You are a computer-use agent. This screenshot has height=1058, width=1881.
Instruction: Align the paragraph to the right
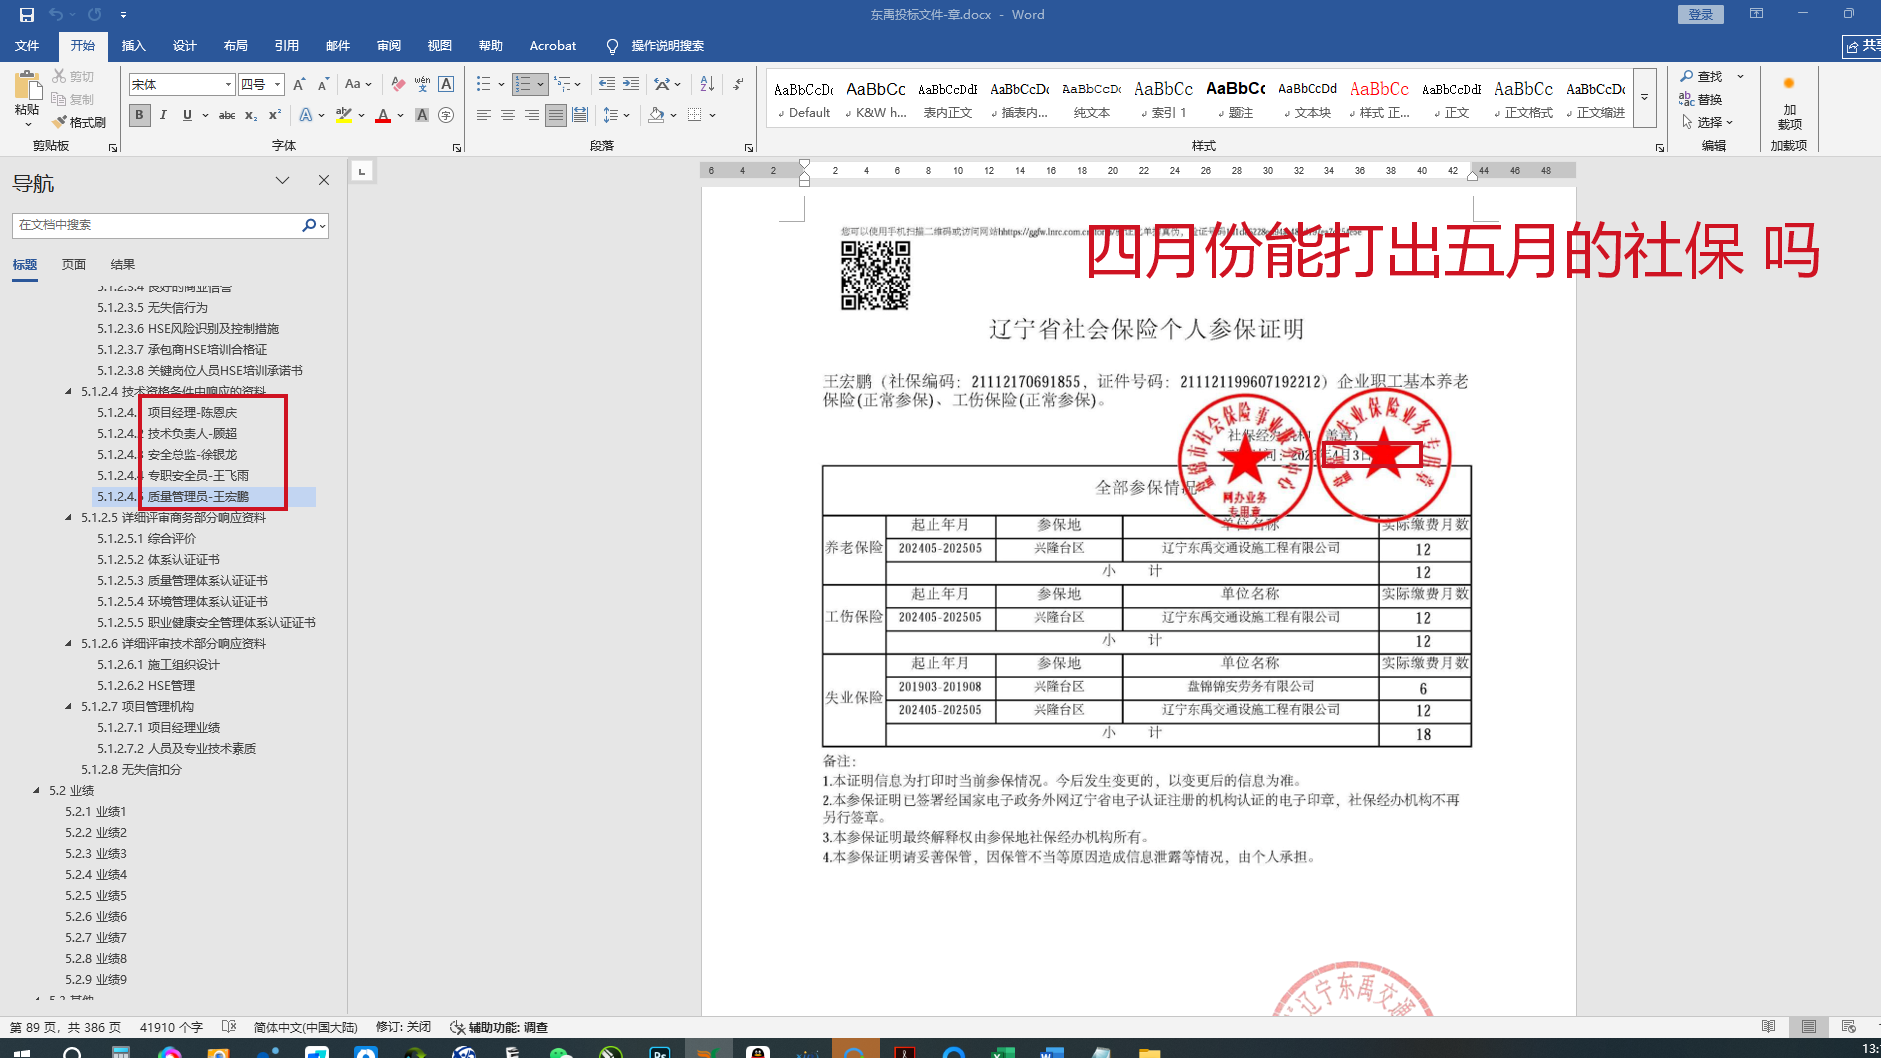[532, 115]
